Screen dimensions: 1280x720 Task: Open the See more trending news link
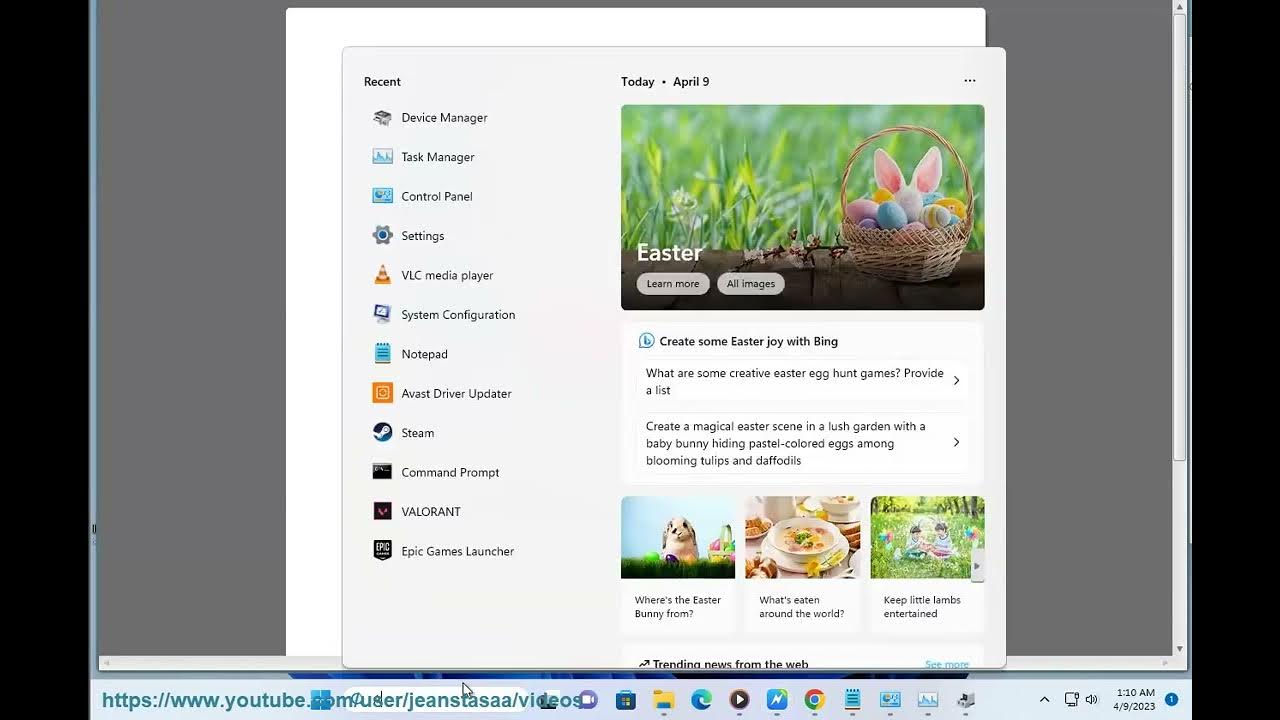946,664
